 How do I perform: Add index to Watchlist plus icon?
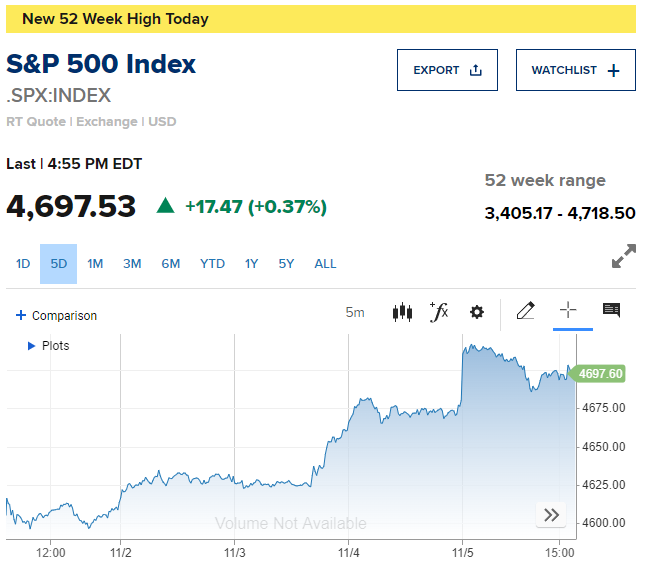[614, 71]
